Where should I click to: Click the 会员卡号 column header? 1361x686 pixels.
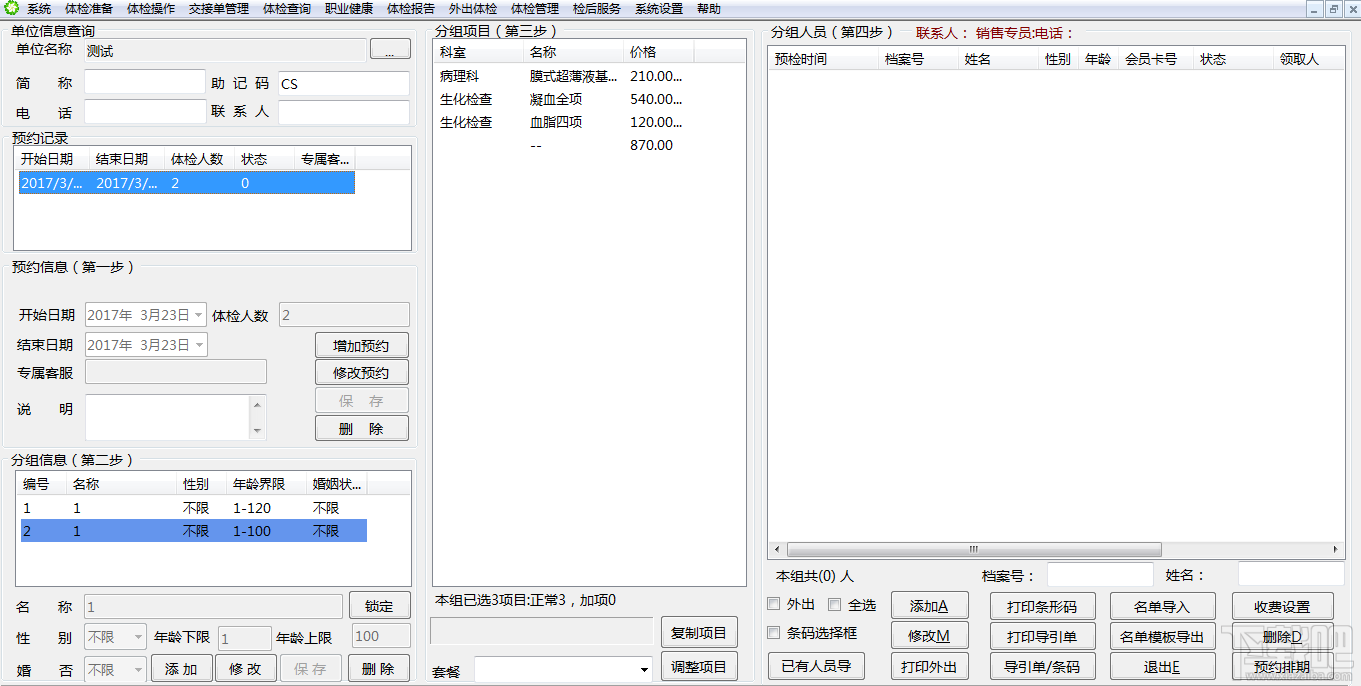1157,59
